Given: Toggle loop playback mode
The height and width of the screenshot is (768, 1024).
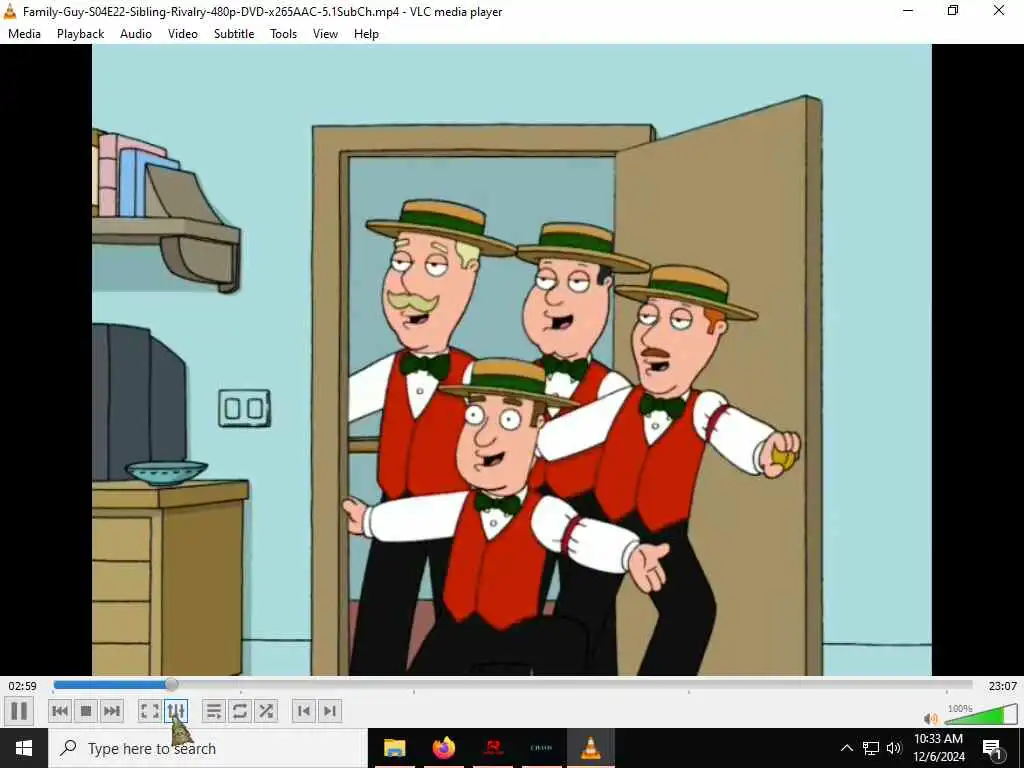Looking at the screenshot, I should pos(240,711).
